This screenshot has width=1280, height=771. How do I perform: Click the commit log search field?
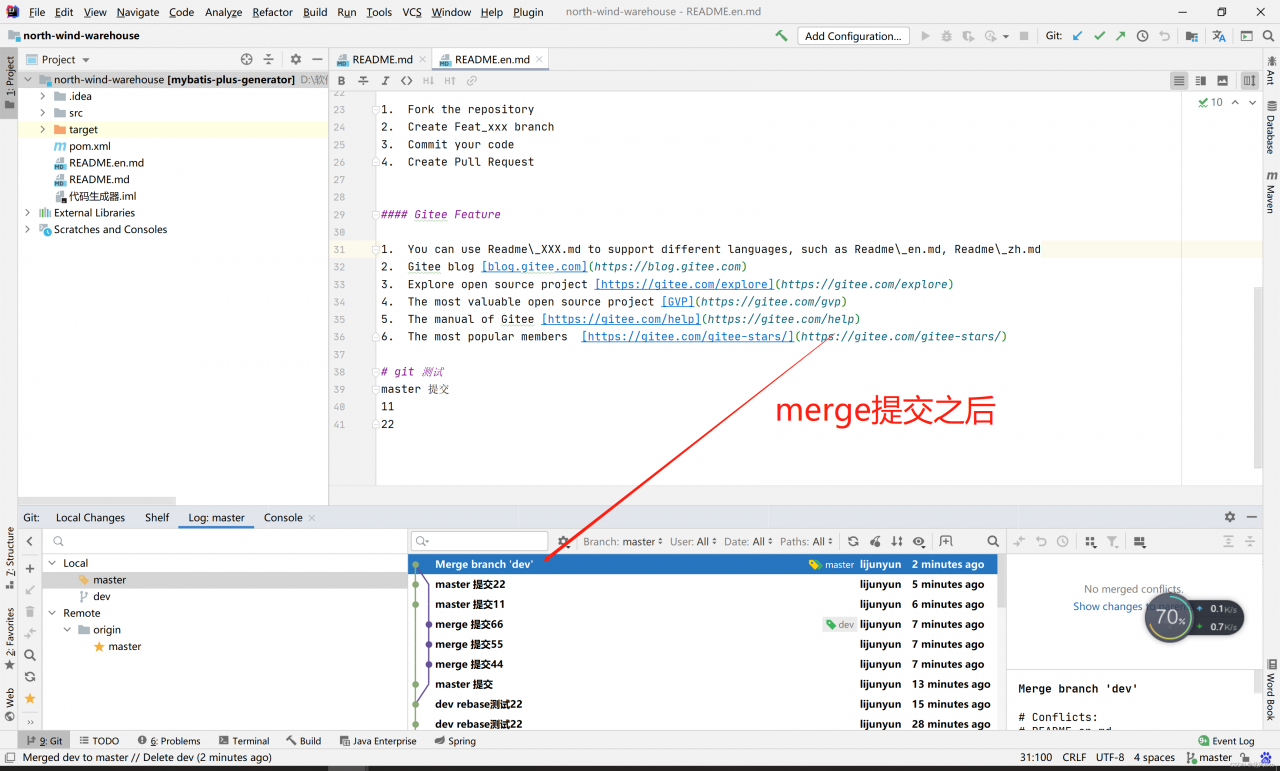480,541
